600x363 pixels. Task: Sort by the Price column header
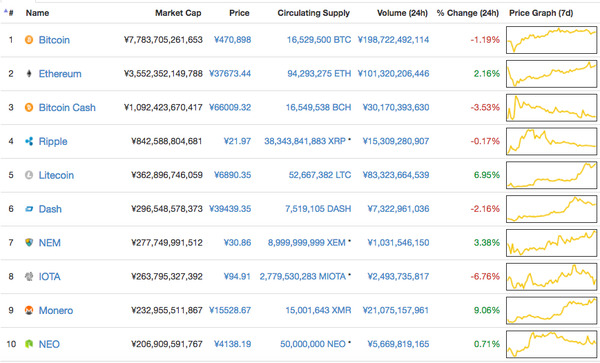click(x=239, y=13)
